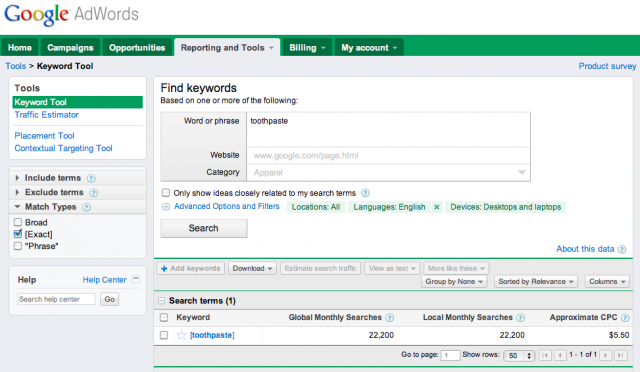Click the About this data link
640x372 pixels.
tap(585, 249)
